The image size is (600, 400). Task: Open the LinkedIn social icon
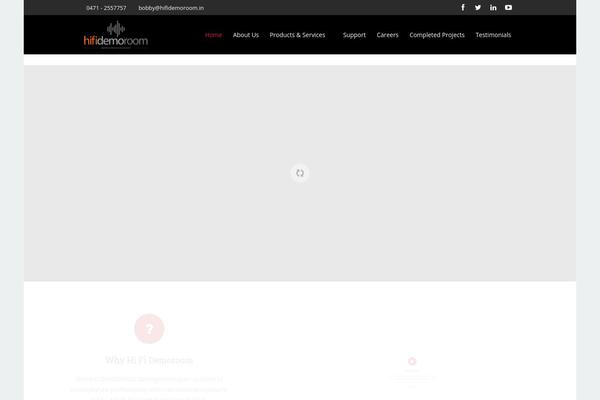point(493,8)
